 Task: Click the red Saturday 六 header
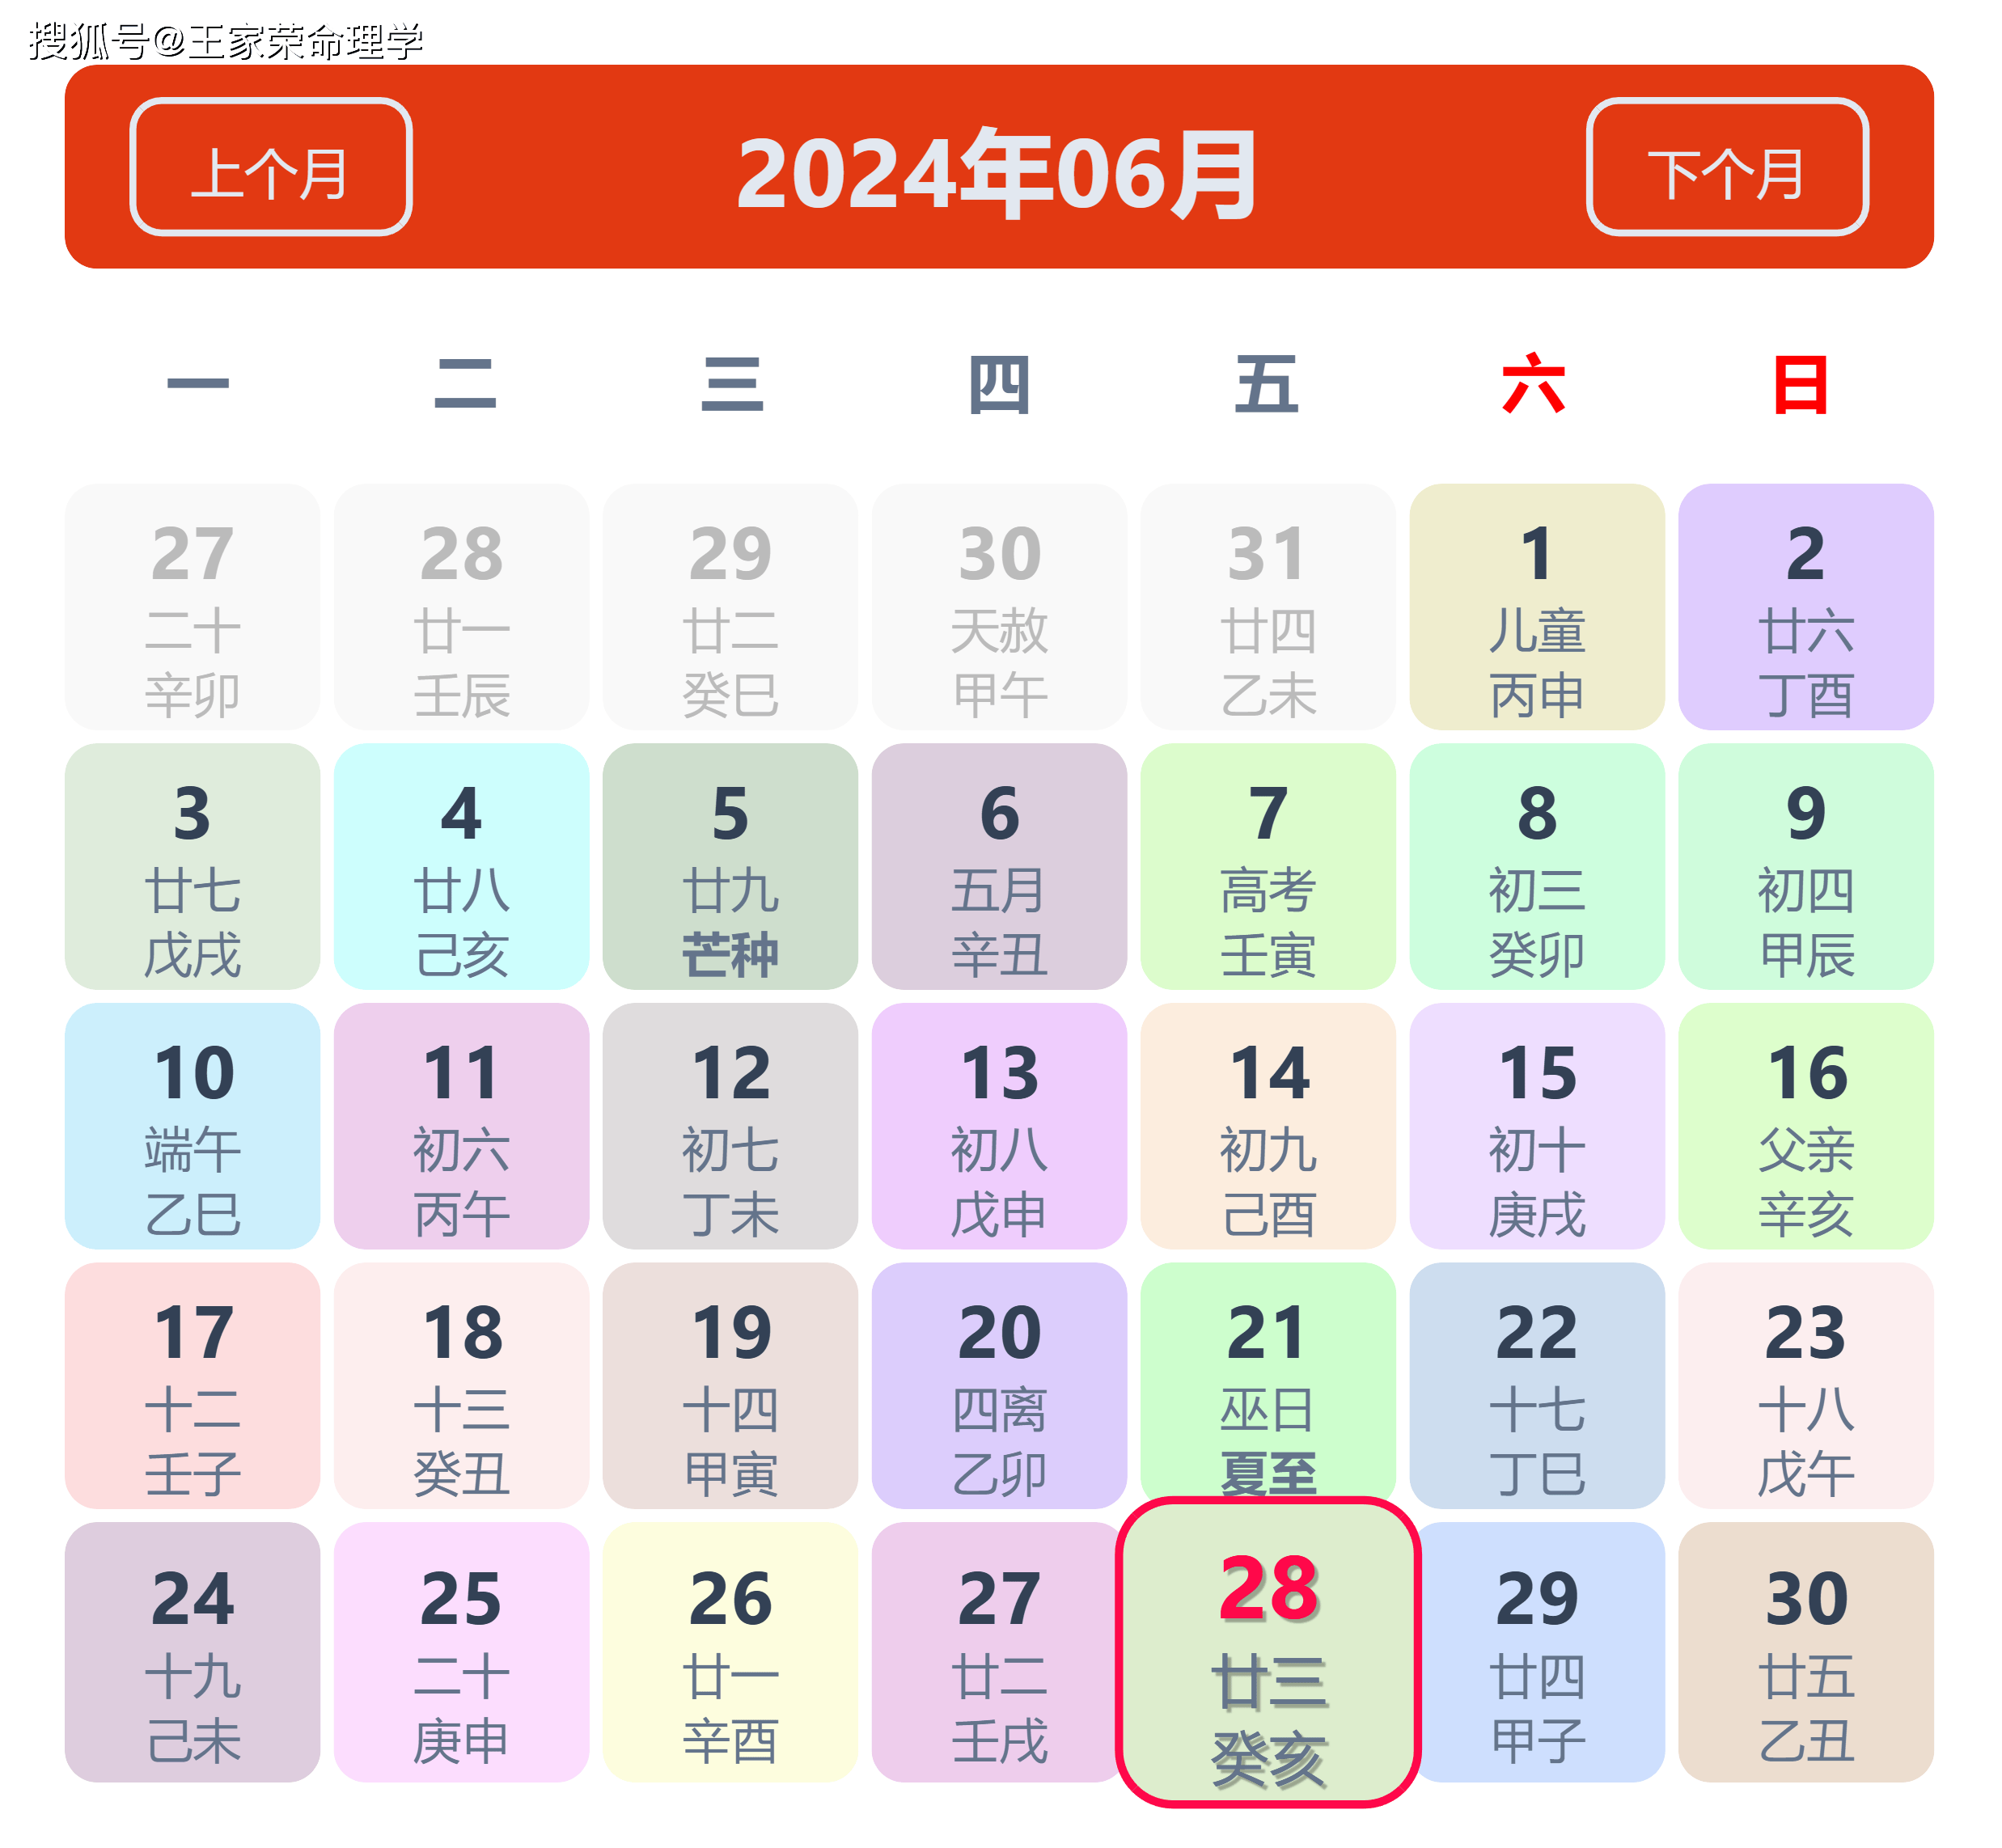[x=1533, y=384]
